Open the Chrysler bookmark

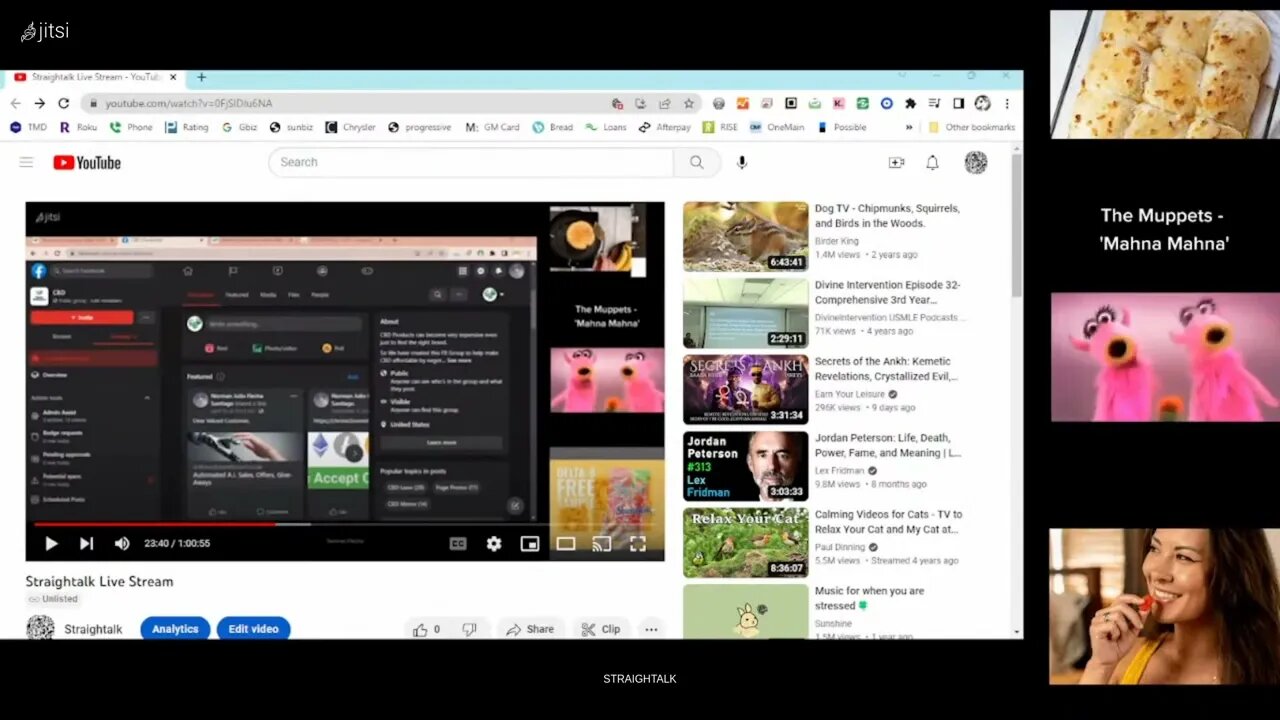pos(350,127)
